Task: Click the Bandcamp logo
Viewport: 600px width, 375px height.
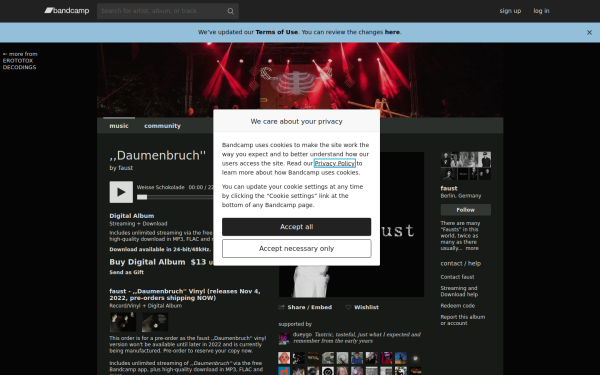Action: click(67, 11)
